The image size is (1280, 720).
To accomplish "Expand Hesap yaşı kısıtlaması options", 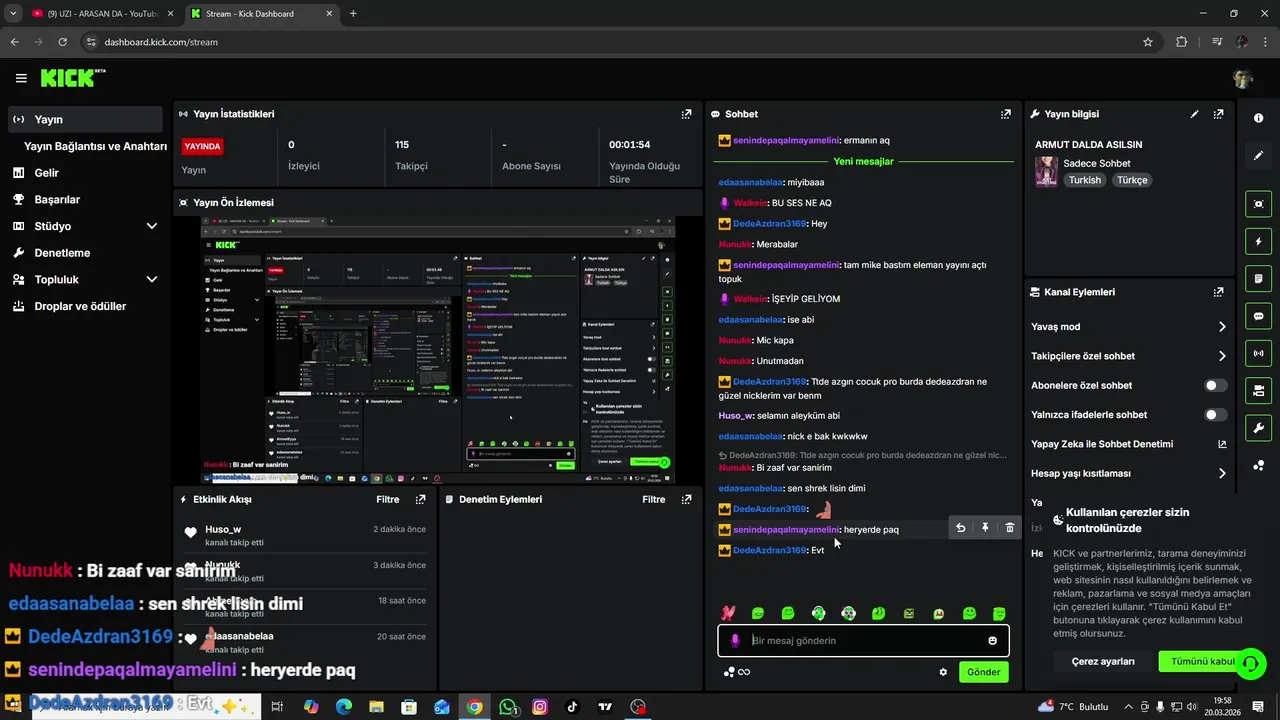I will click(x=1222, y=473).
